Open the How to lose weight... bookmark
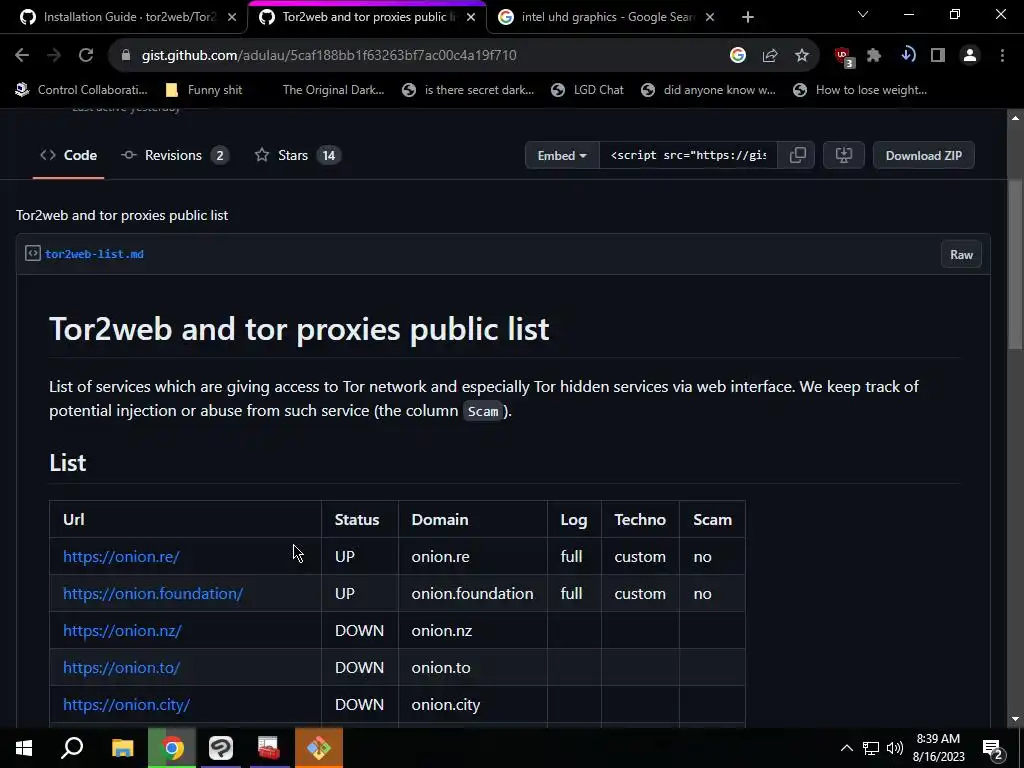The height and width of the screenshot is (768, 1024). [x=860, y=90]
